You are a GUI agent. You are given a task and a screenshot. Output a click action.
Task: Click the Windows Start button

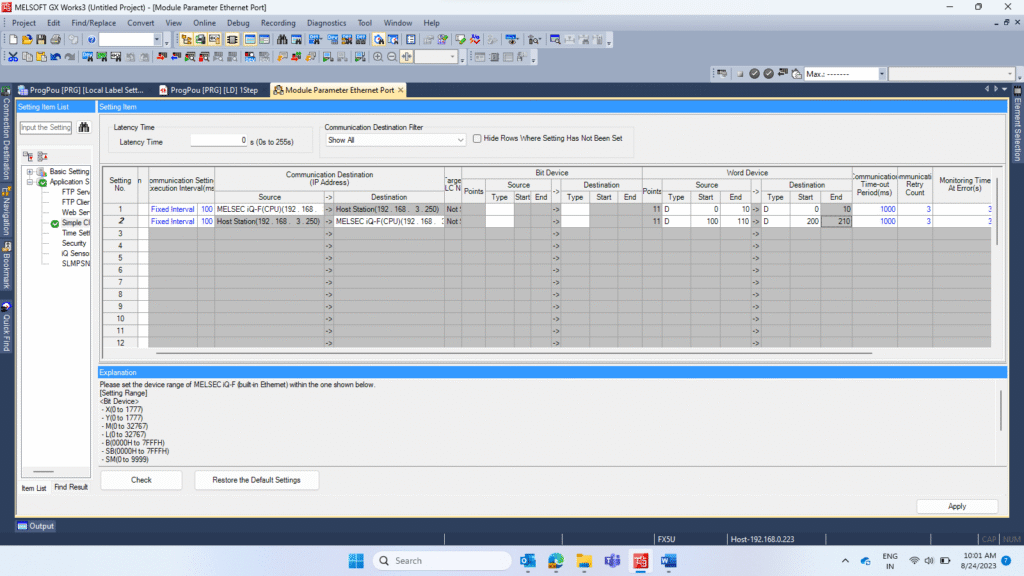(356, 560)
